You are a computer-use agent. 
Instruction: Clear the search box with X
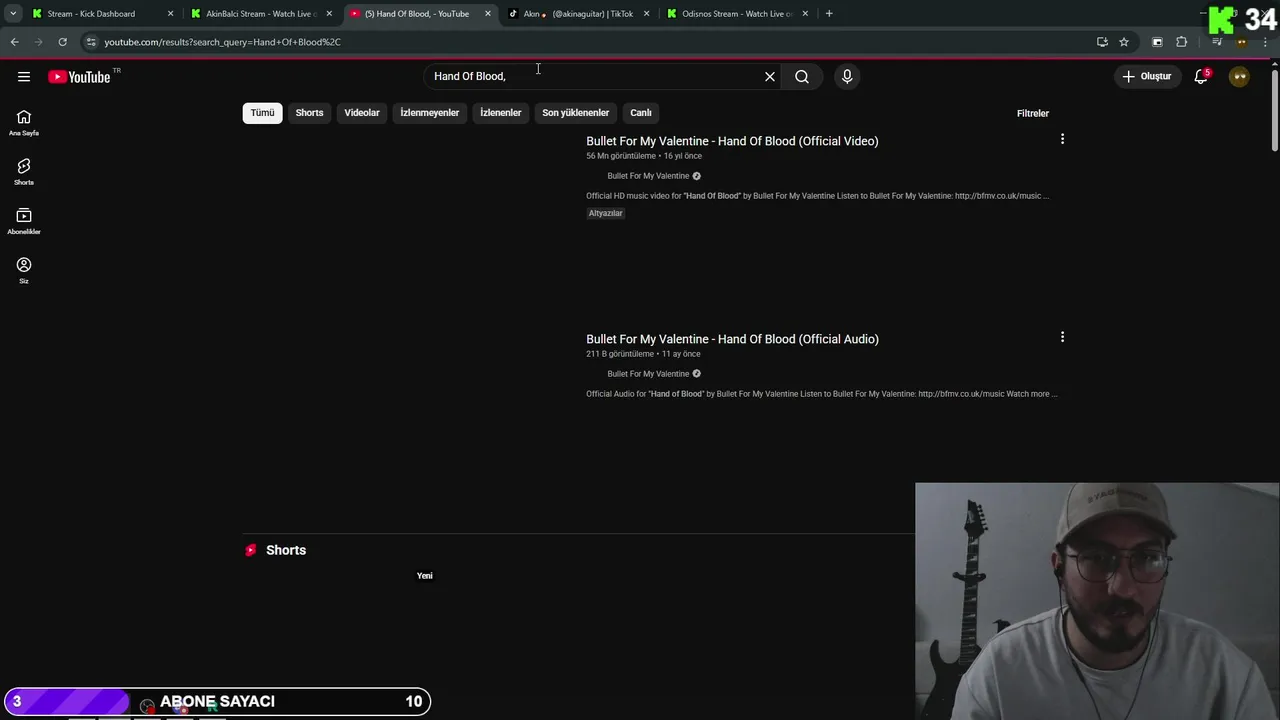point(770,76)
